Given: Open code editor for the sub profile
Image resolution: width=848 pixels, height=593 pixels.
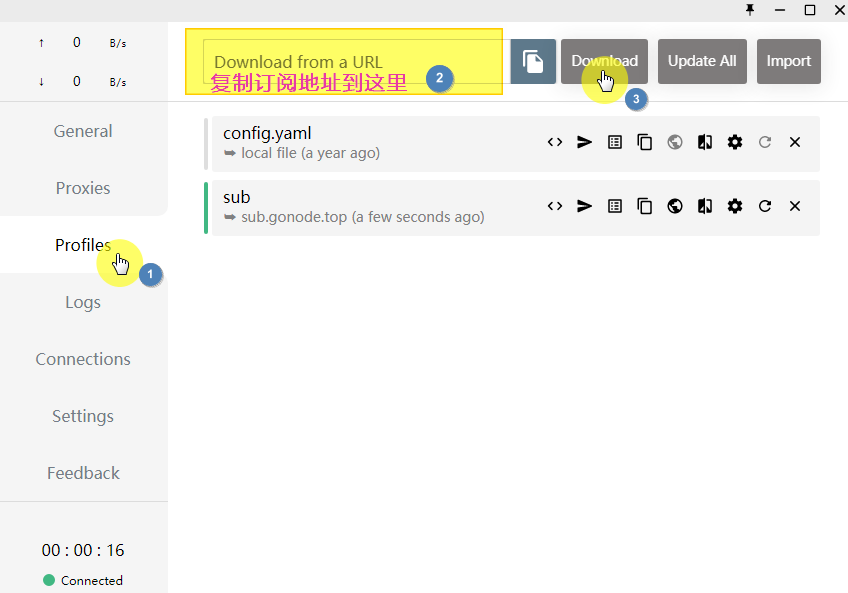Looking at the screenshot, I should (555, 206).
